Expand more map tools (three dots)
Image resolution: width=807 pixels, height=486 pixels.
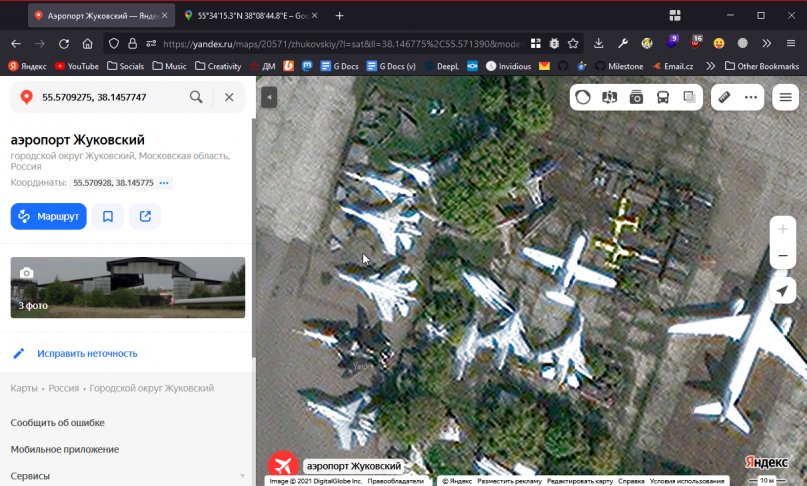[751, 97]
